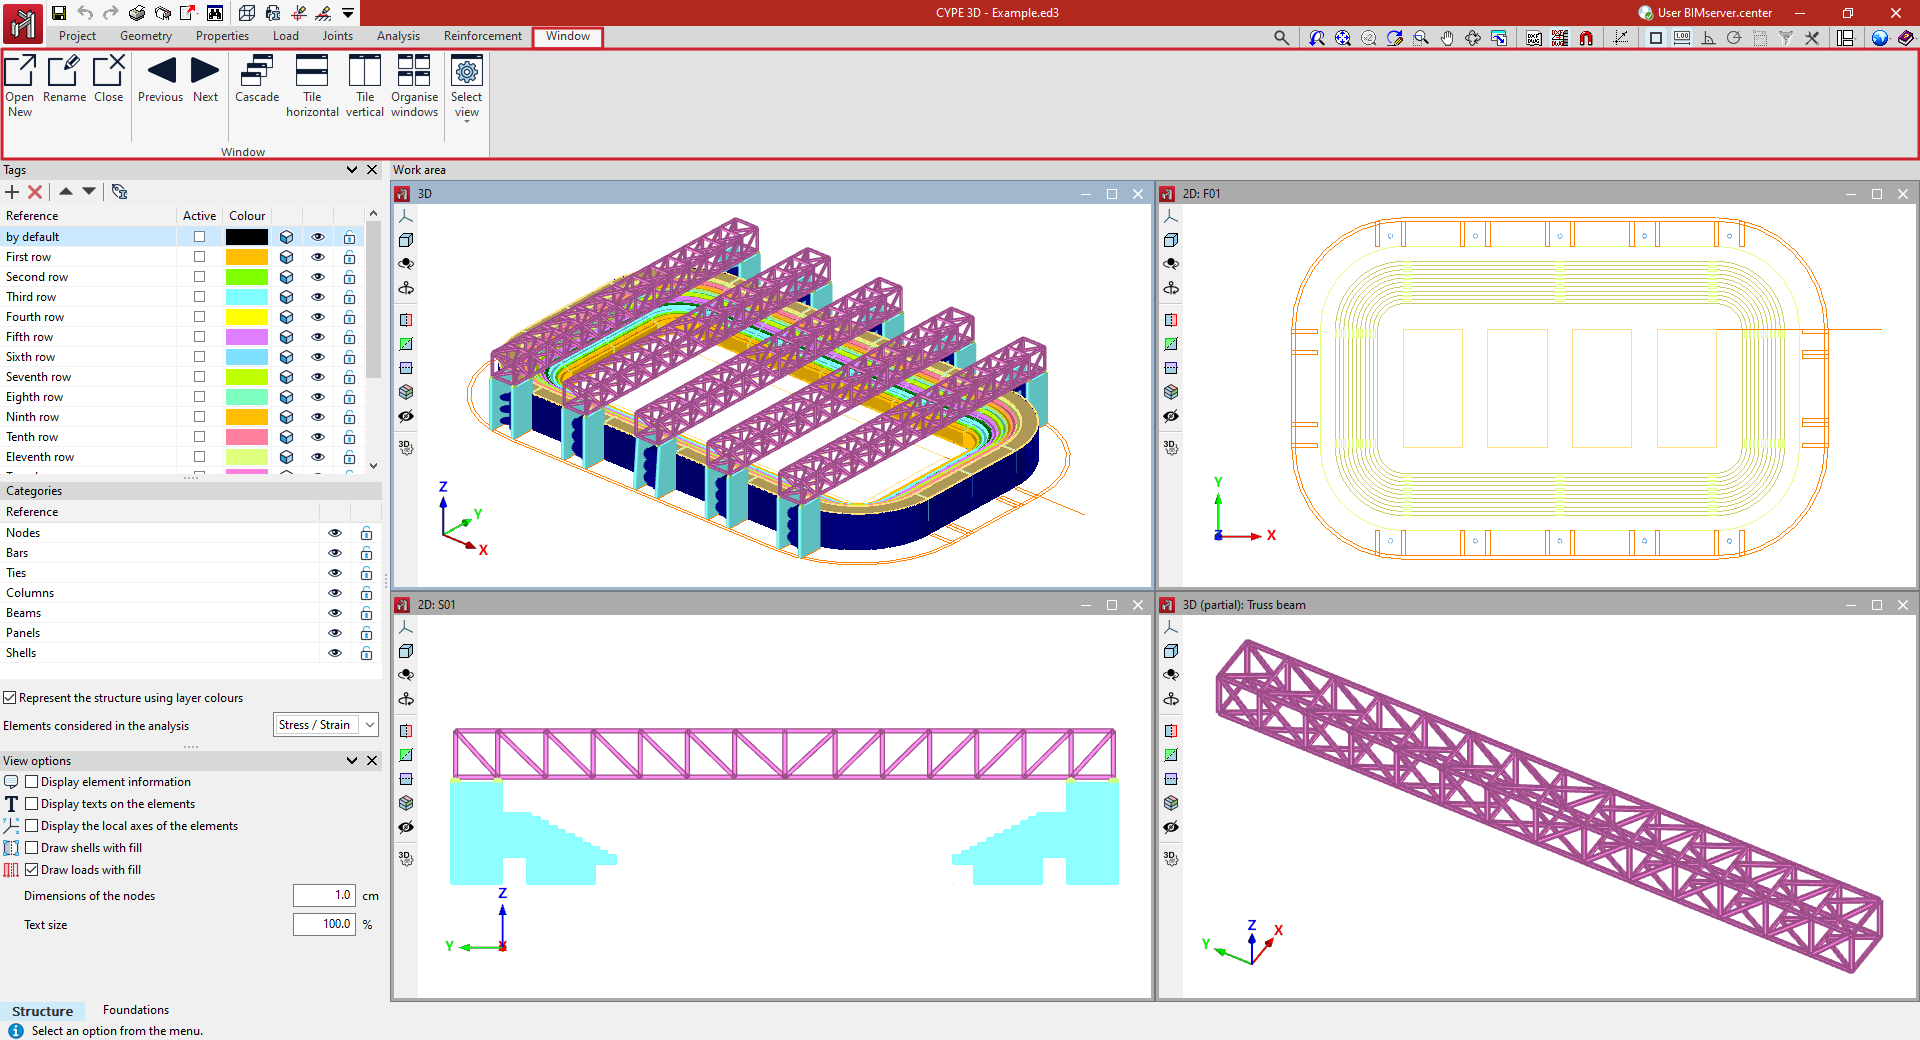Click the search magnifier in top toolbar

(1281, 38)
